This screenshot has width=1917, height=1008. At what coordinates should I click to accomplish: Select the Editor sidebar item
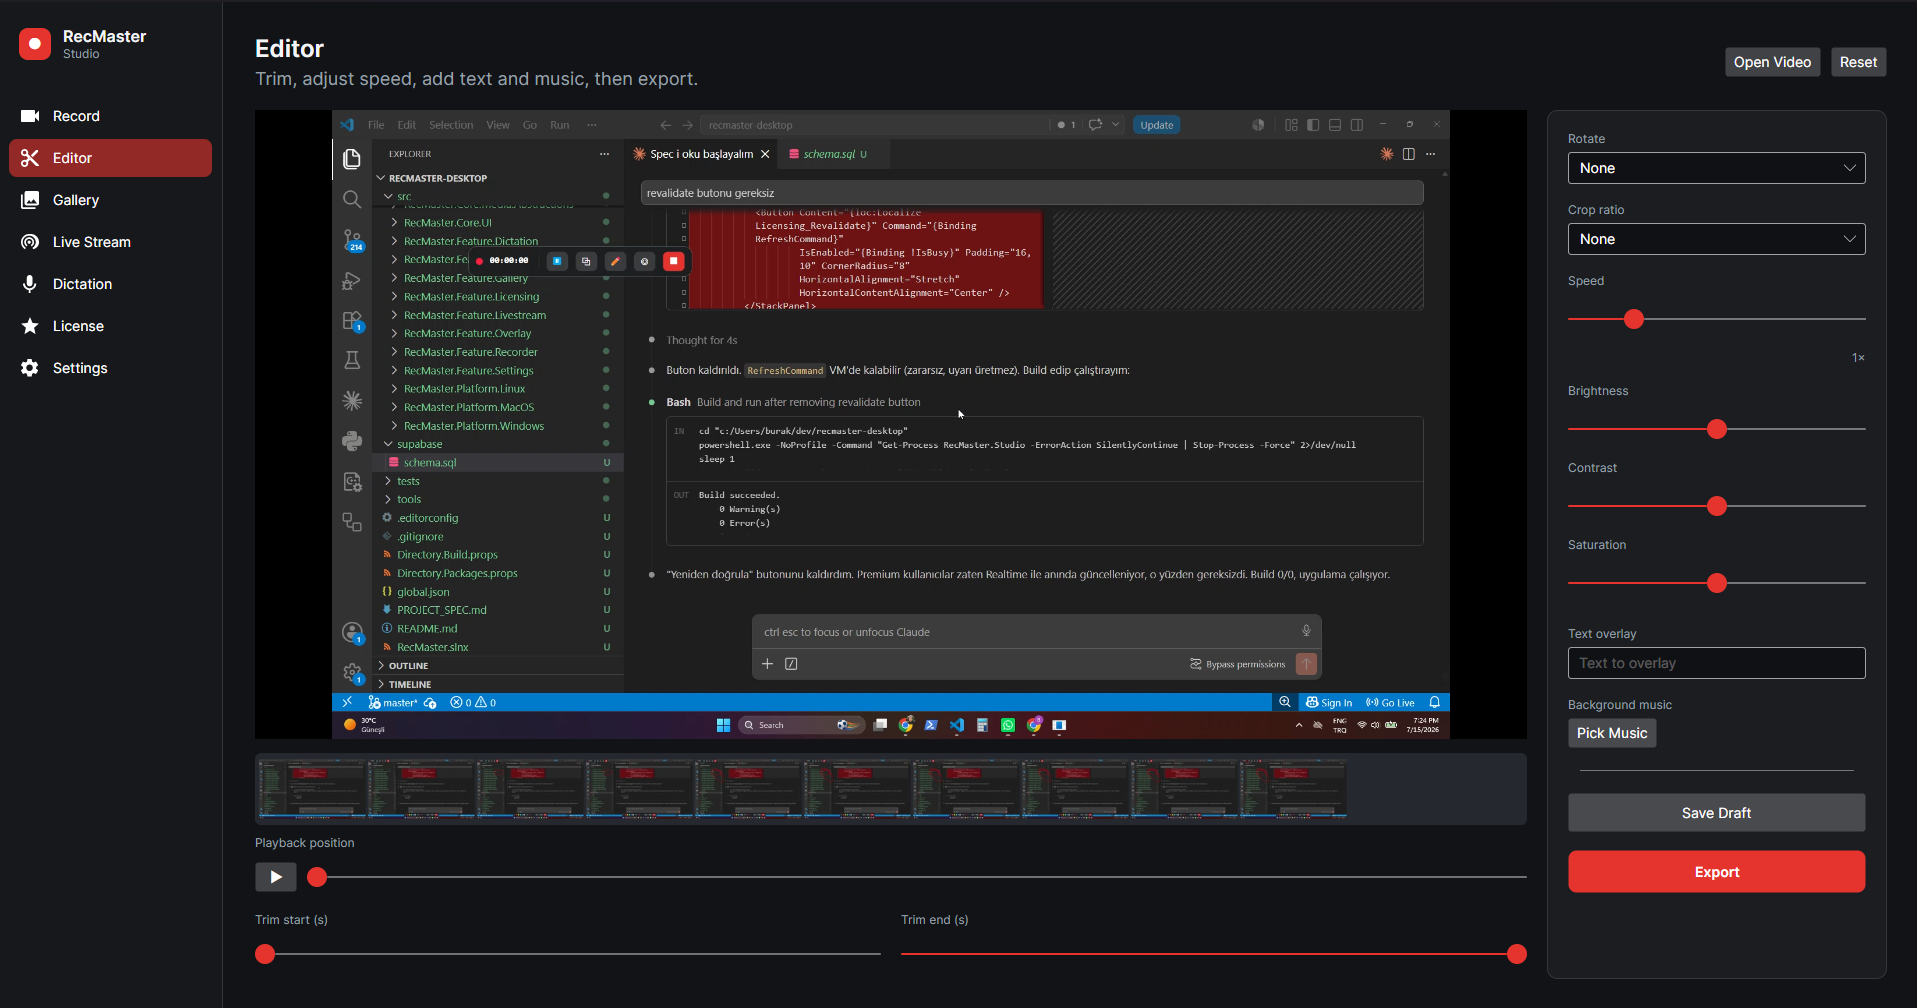[110, 158]
